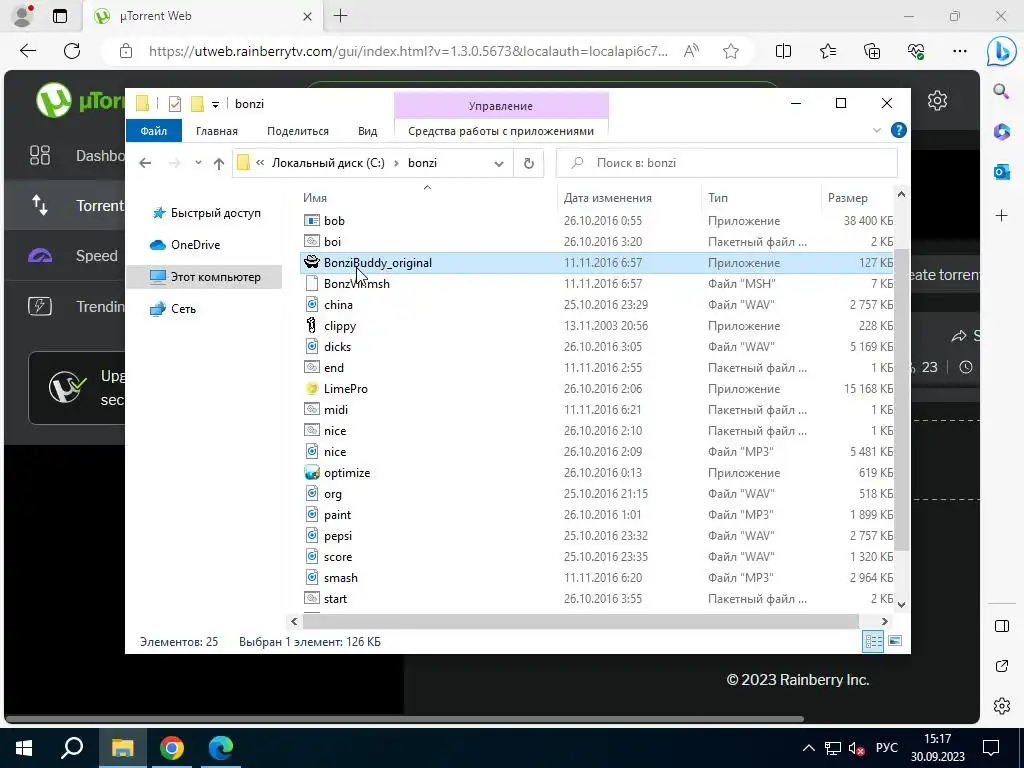
Task: Click the horizontal scrollbar in file list
Action: point(581,621)
